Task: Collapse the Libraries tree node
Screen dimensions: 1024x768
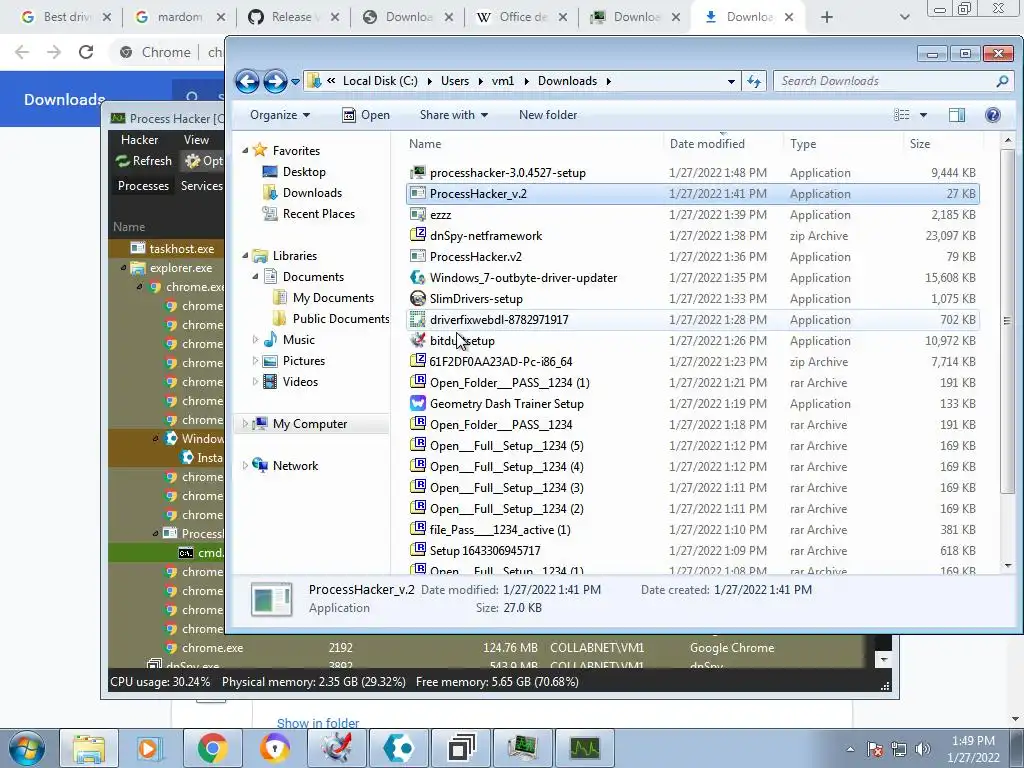Action: tap(245, 256)
